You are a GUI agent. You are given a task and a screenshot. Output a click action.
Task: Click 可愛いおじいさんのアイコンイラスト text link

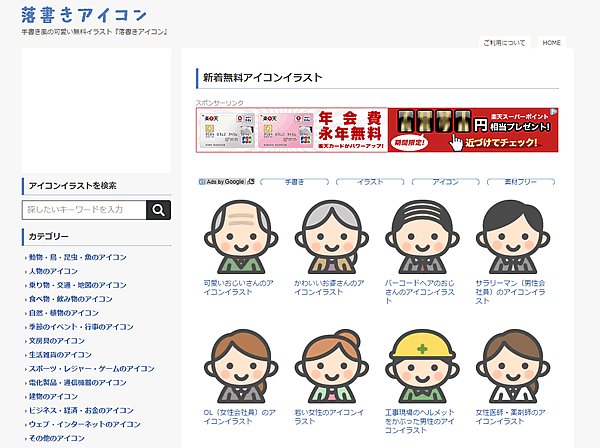pyautogui.click(x=238, y=288)
